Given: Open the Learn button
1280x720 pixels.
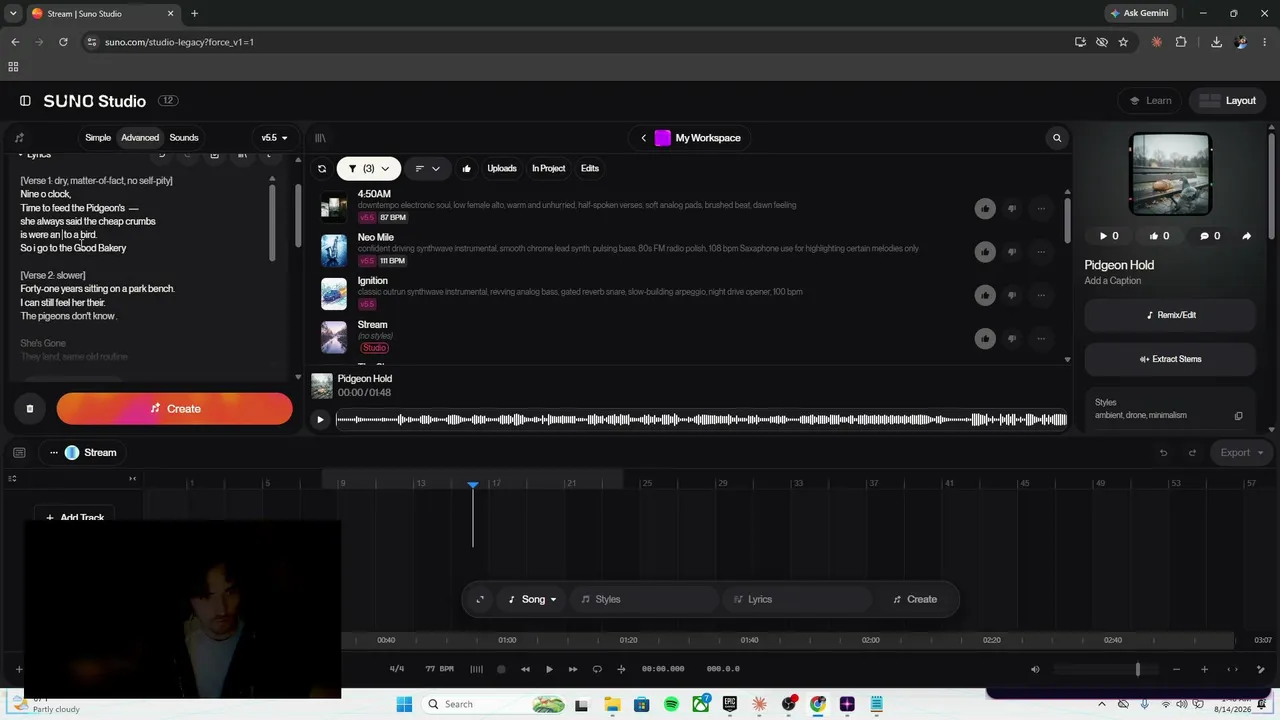Looking at the screenshot, I should [1150, 101].
